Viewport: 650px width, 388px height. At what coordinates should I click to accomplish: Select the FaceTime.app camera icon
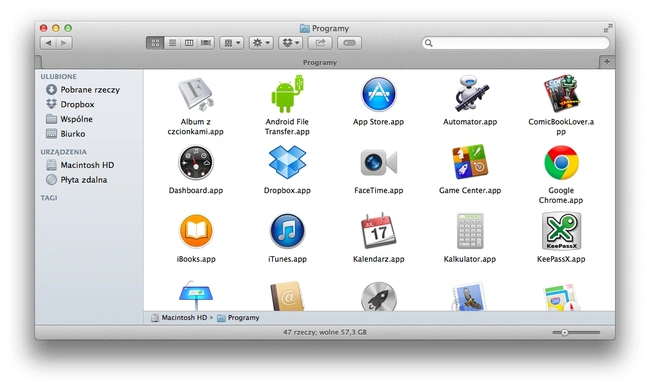coord(378,162)
